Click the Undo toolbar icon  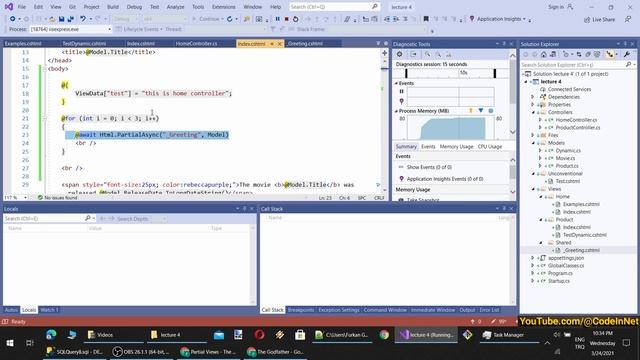pyautogui.click(x=82, y=19)
